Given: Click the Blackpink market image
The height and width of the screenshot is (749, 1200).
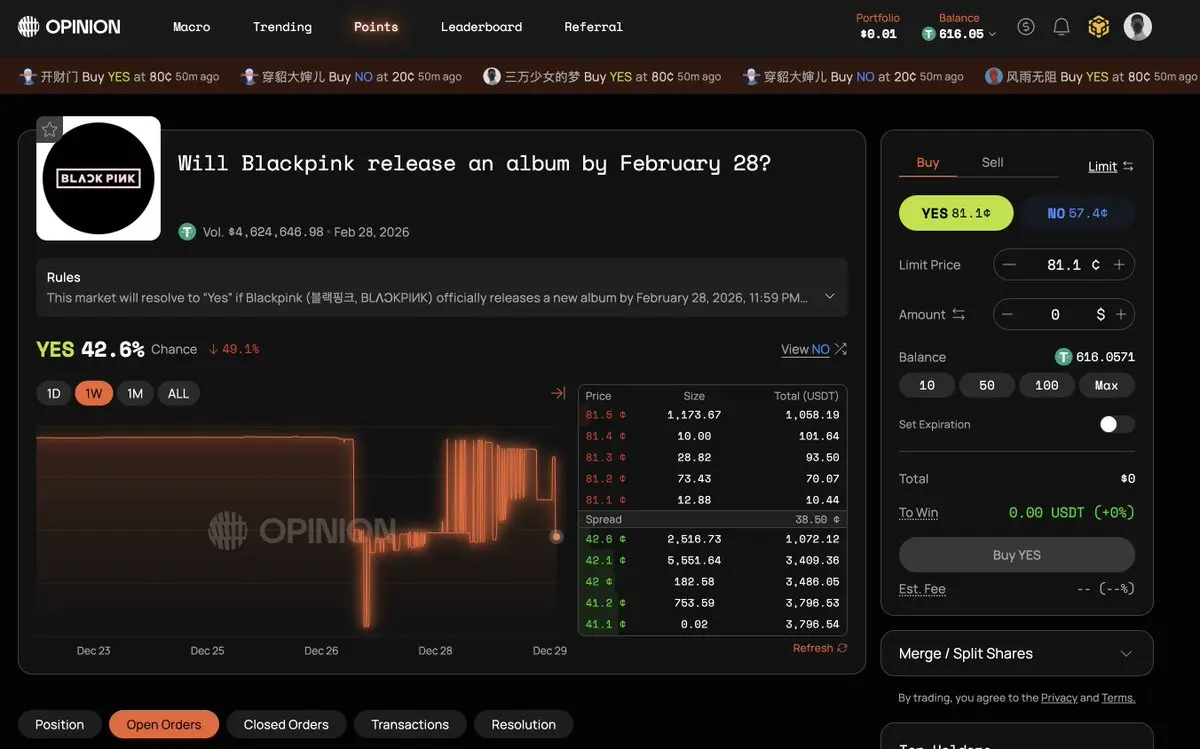Looking at the screenshot, I should pyautogui.click(x=99, y=179).
